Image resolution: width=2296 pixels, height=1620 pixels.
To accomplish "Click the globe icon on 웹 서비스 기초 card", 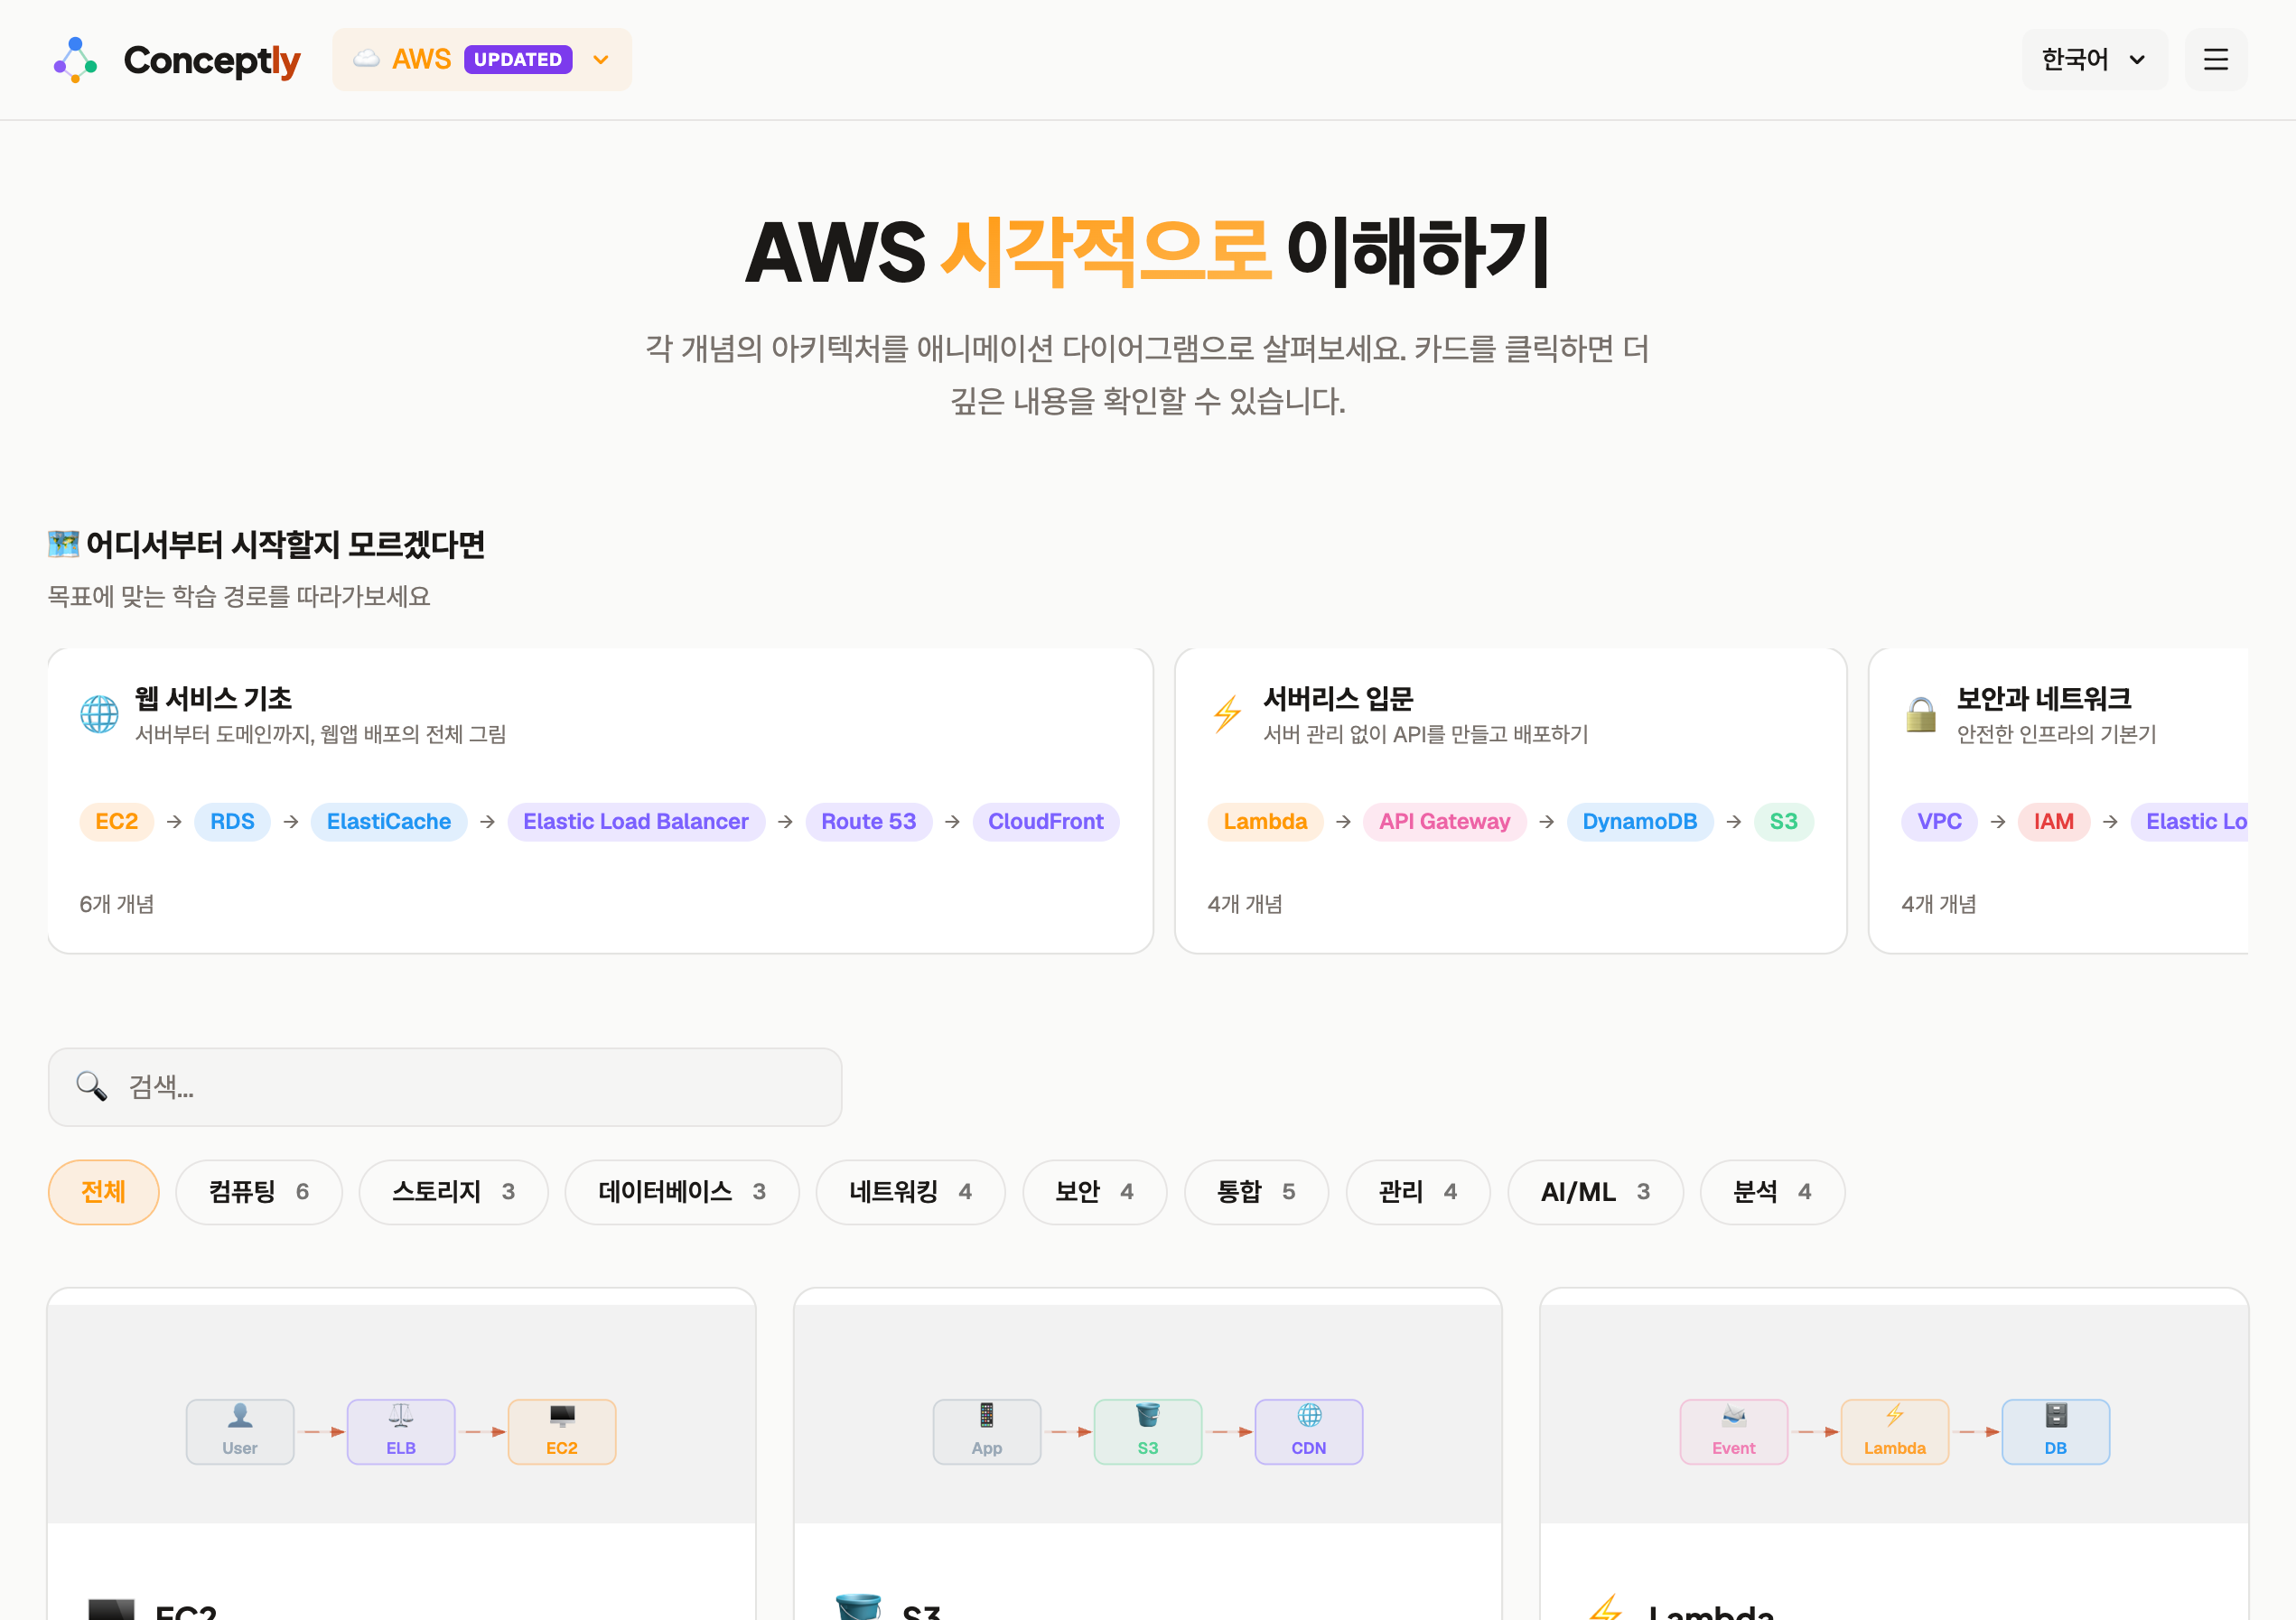I will pos(99,714).
